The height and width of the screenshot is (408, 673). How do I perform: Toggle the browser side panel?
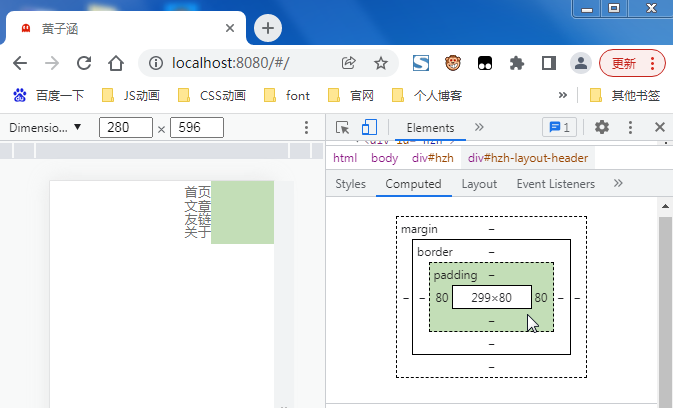tap(549, 63)
